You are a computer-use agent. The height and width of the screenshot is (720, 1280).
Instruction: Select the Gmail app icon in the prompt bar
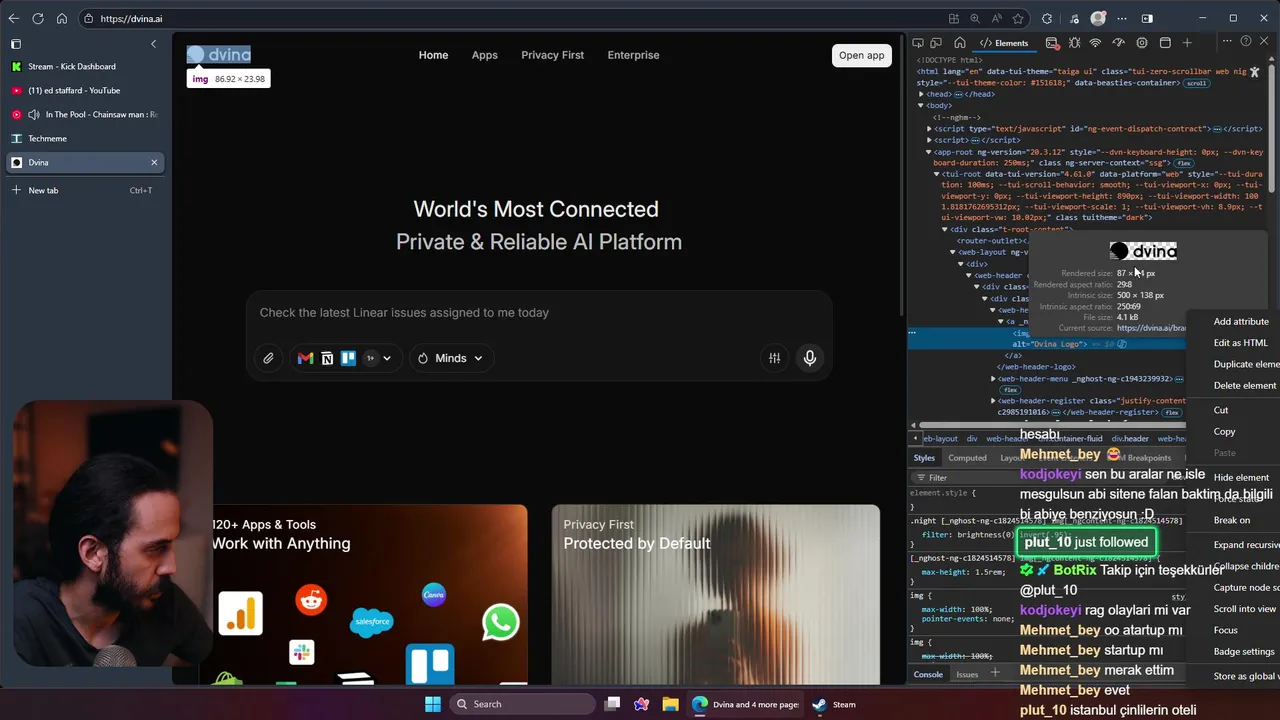point(305,358)
